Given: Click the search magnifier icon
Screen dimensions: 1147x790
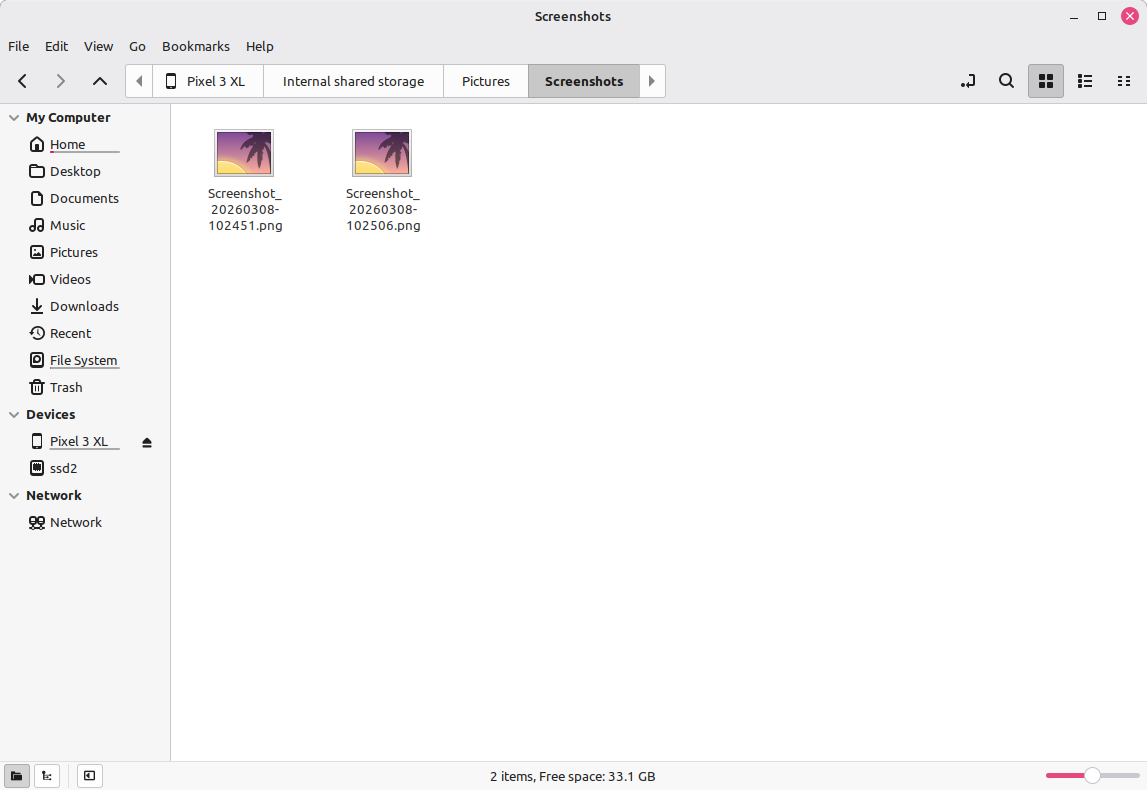Looking at the screenshot, I should (x=1007, y=81).
